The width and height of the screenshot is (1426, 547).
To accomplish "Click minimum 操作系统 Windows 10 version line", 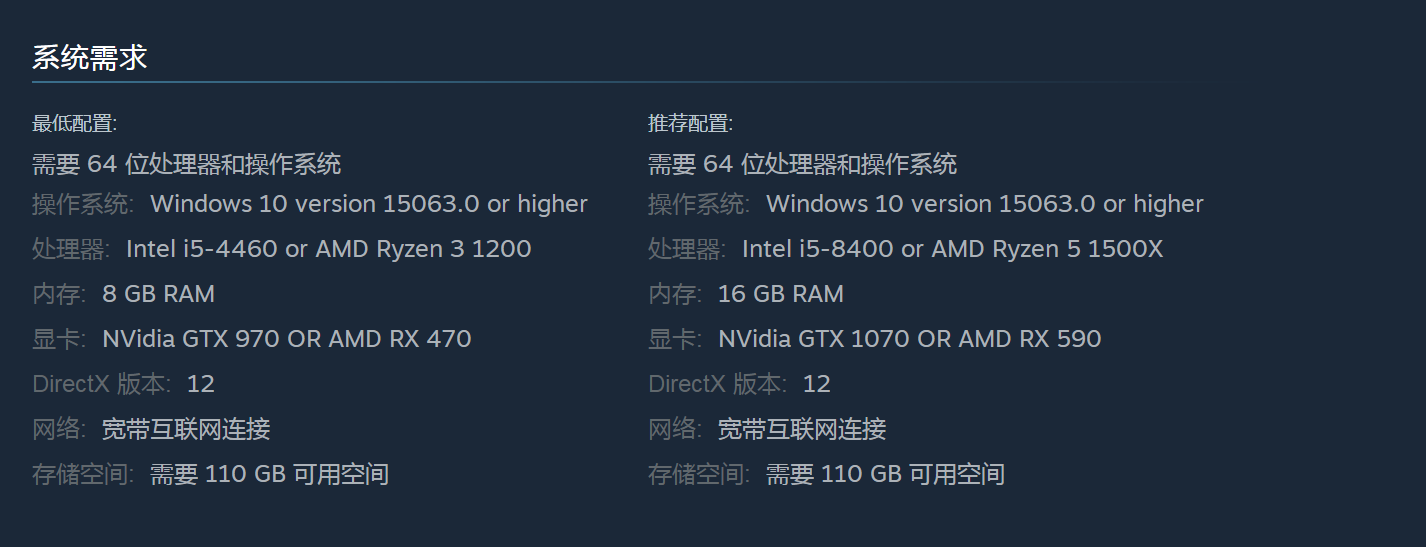I will coord(310,204).
